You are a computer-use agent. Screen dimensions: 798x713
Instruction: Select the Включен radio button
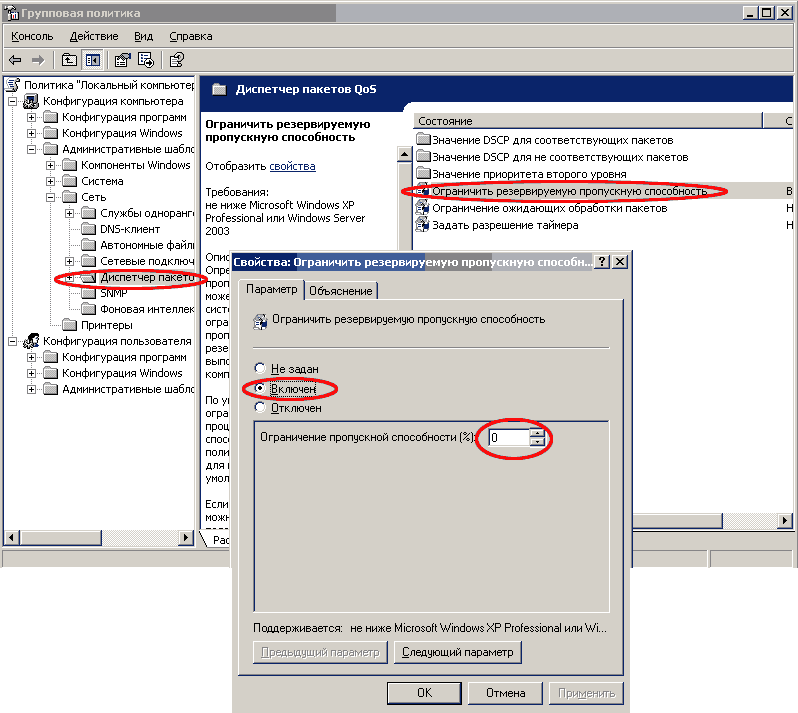[x=260, y=388]
